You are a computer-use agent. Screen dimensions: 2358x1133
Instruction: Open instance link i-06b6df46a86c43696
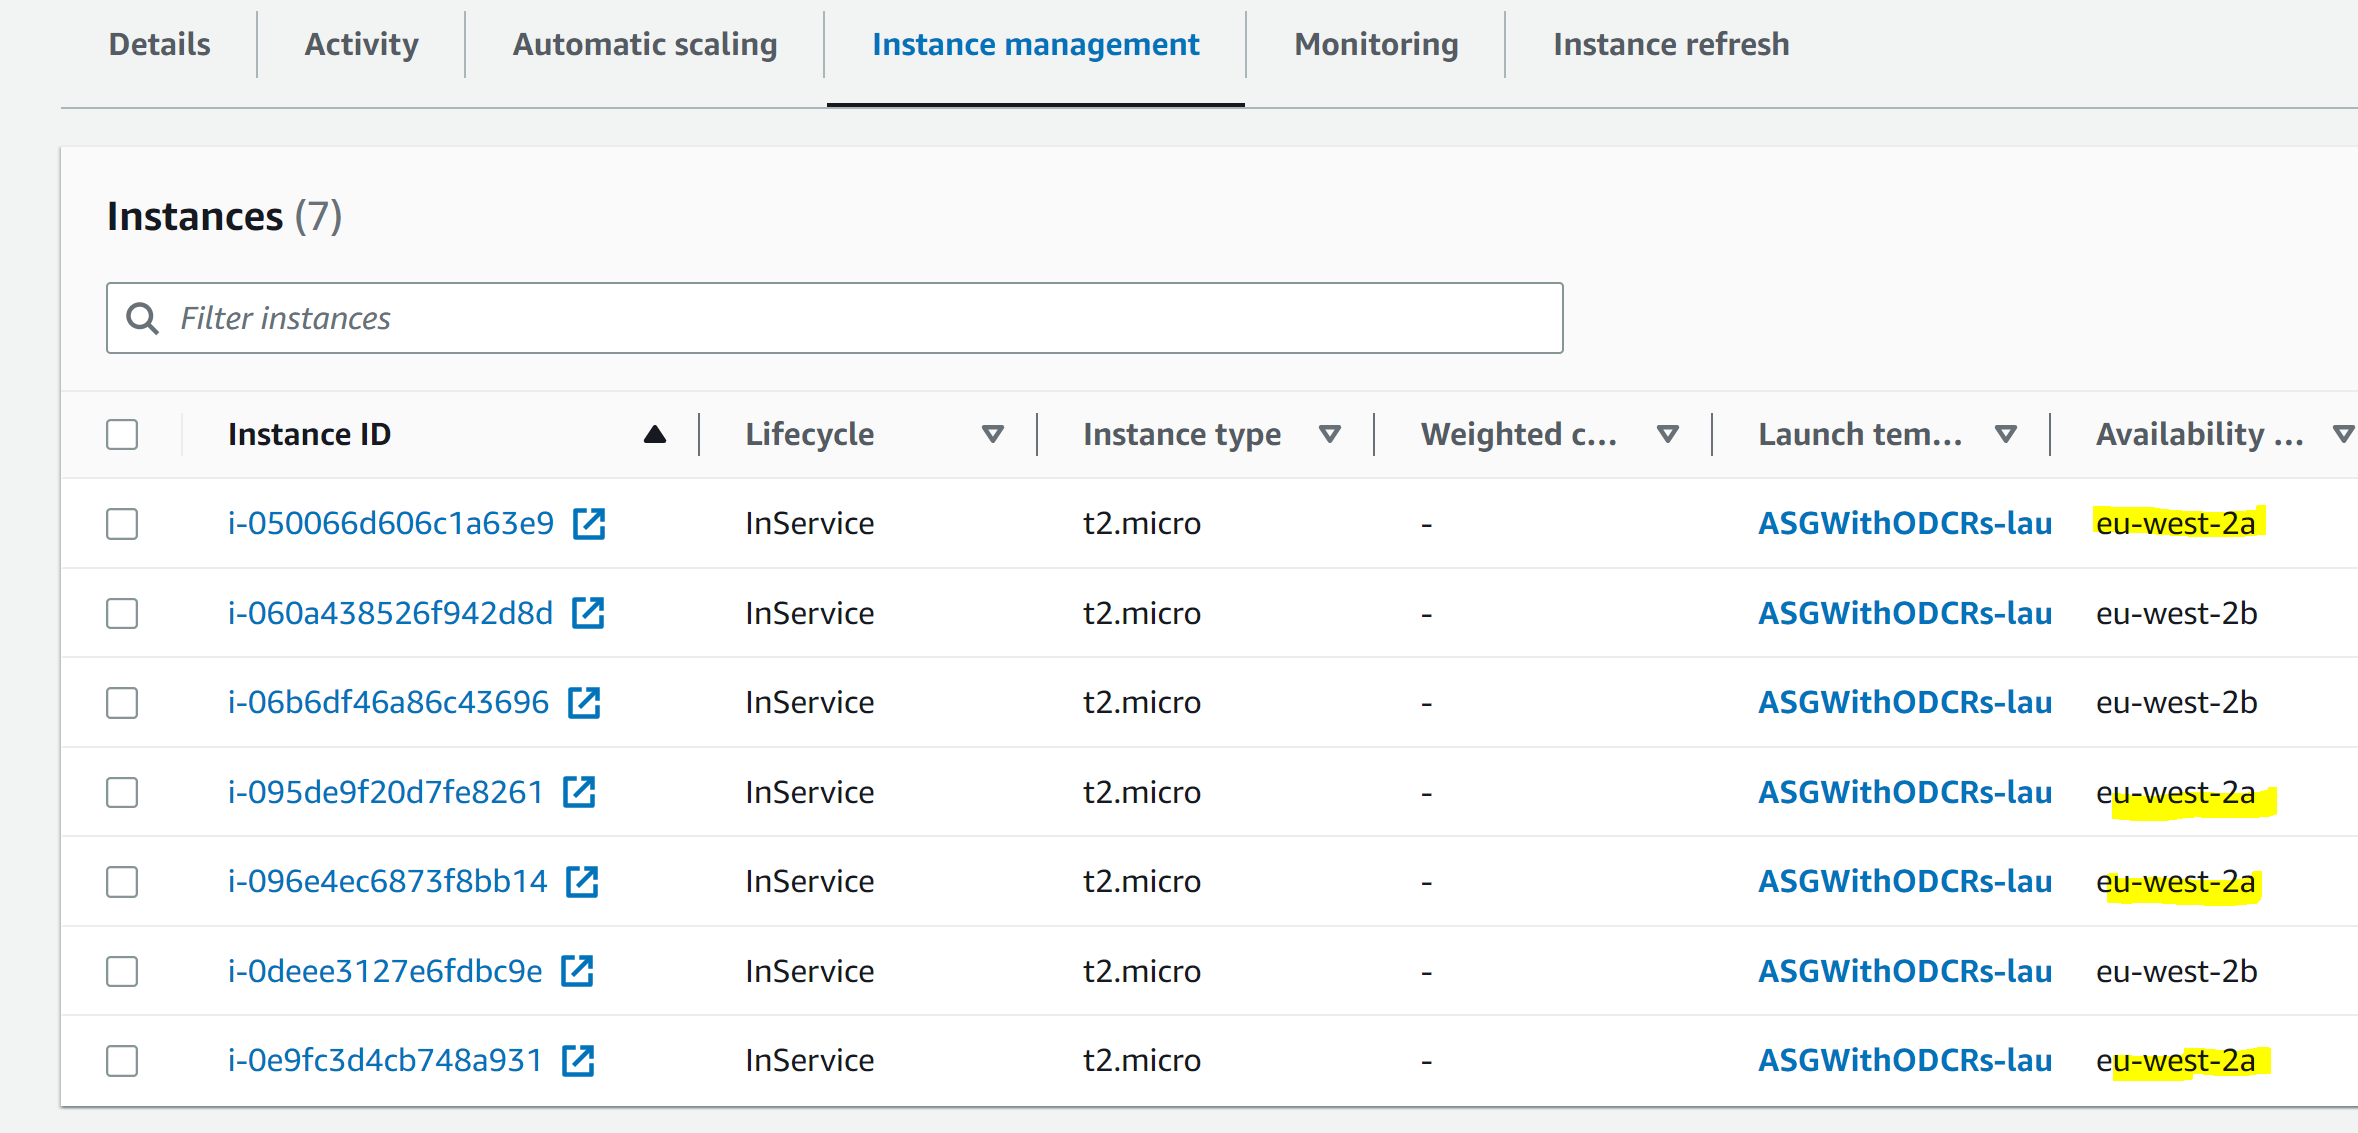click(x=388, y=702)
